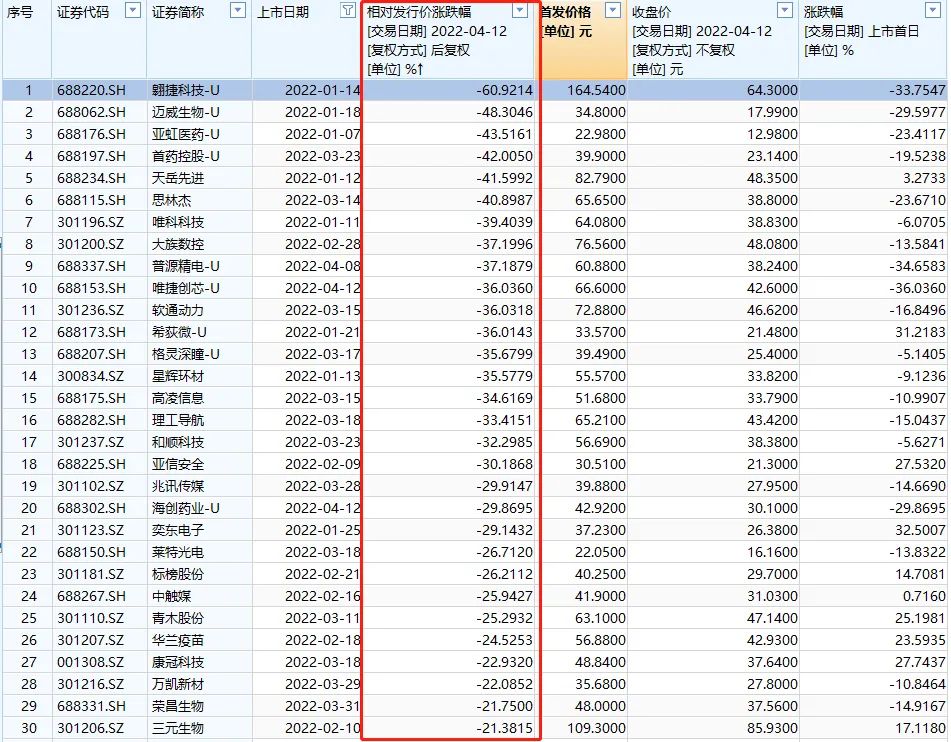Open the 收盘价 column filter dropdown

click(x=785, y=10)
